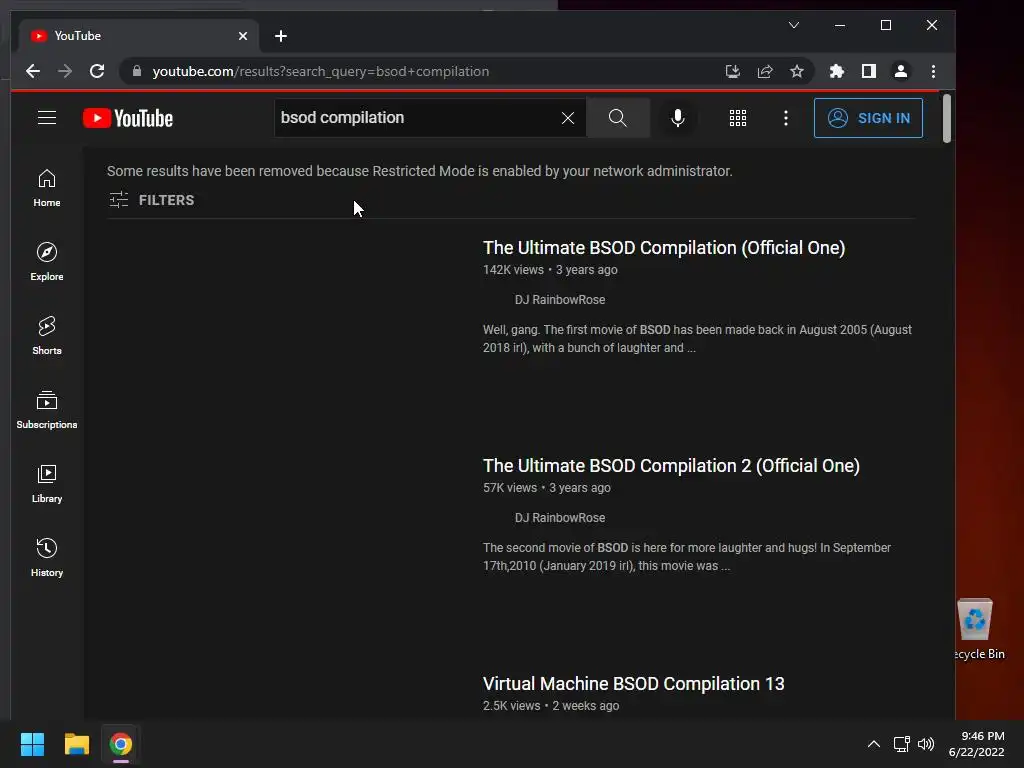Click the page vertical scrollbar thumb
The width and height of the screenshot is (1024, 768).
tap(946, 118)
